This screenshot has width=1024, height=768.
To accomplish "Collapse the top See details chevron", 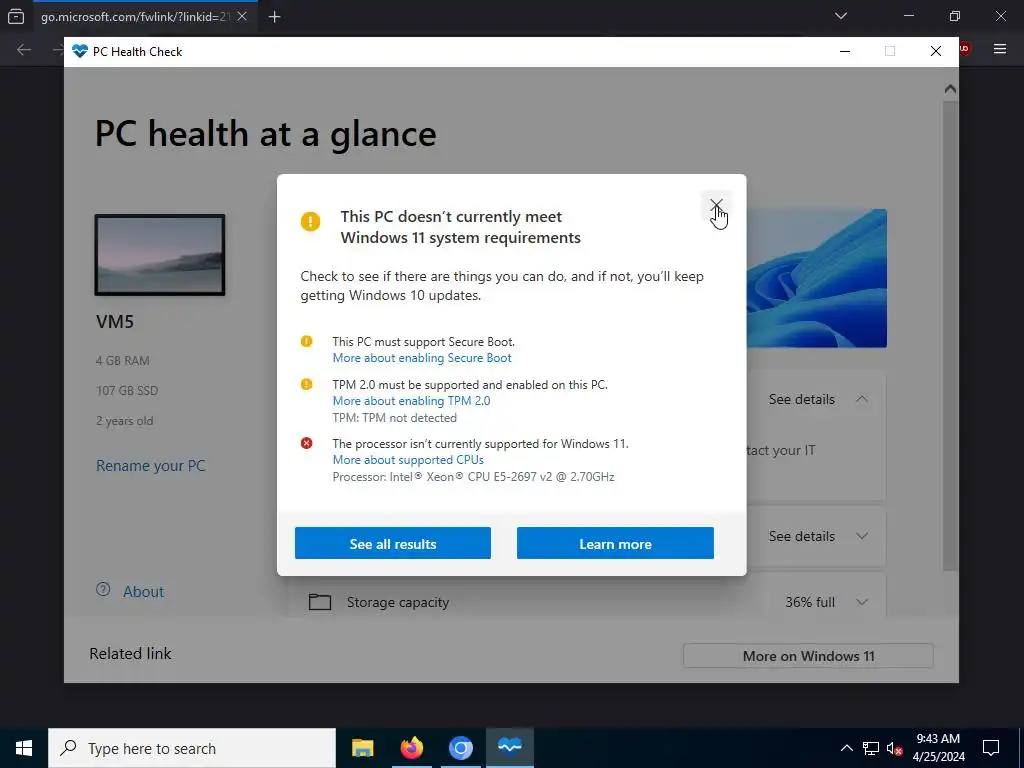I will [x=862, y=399].
